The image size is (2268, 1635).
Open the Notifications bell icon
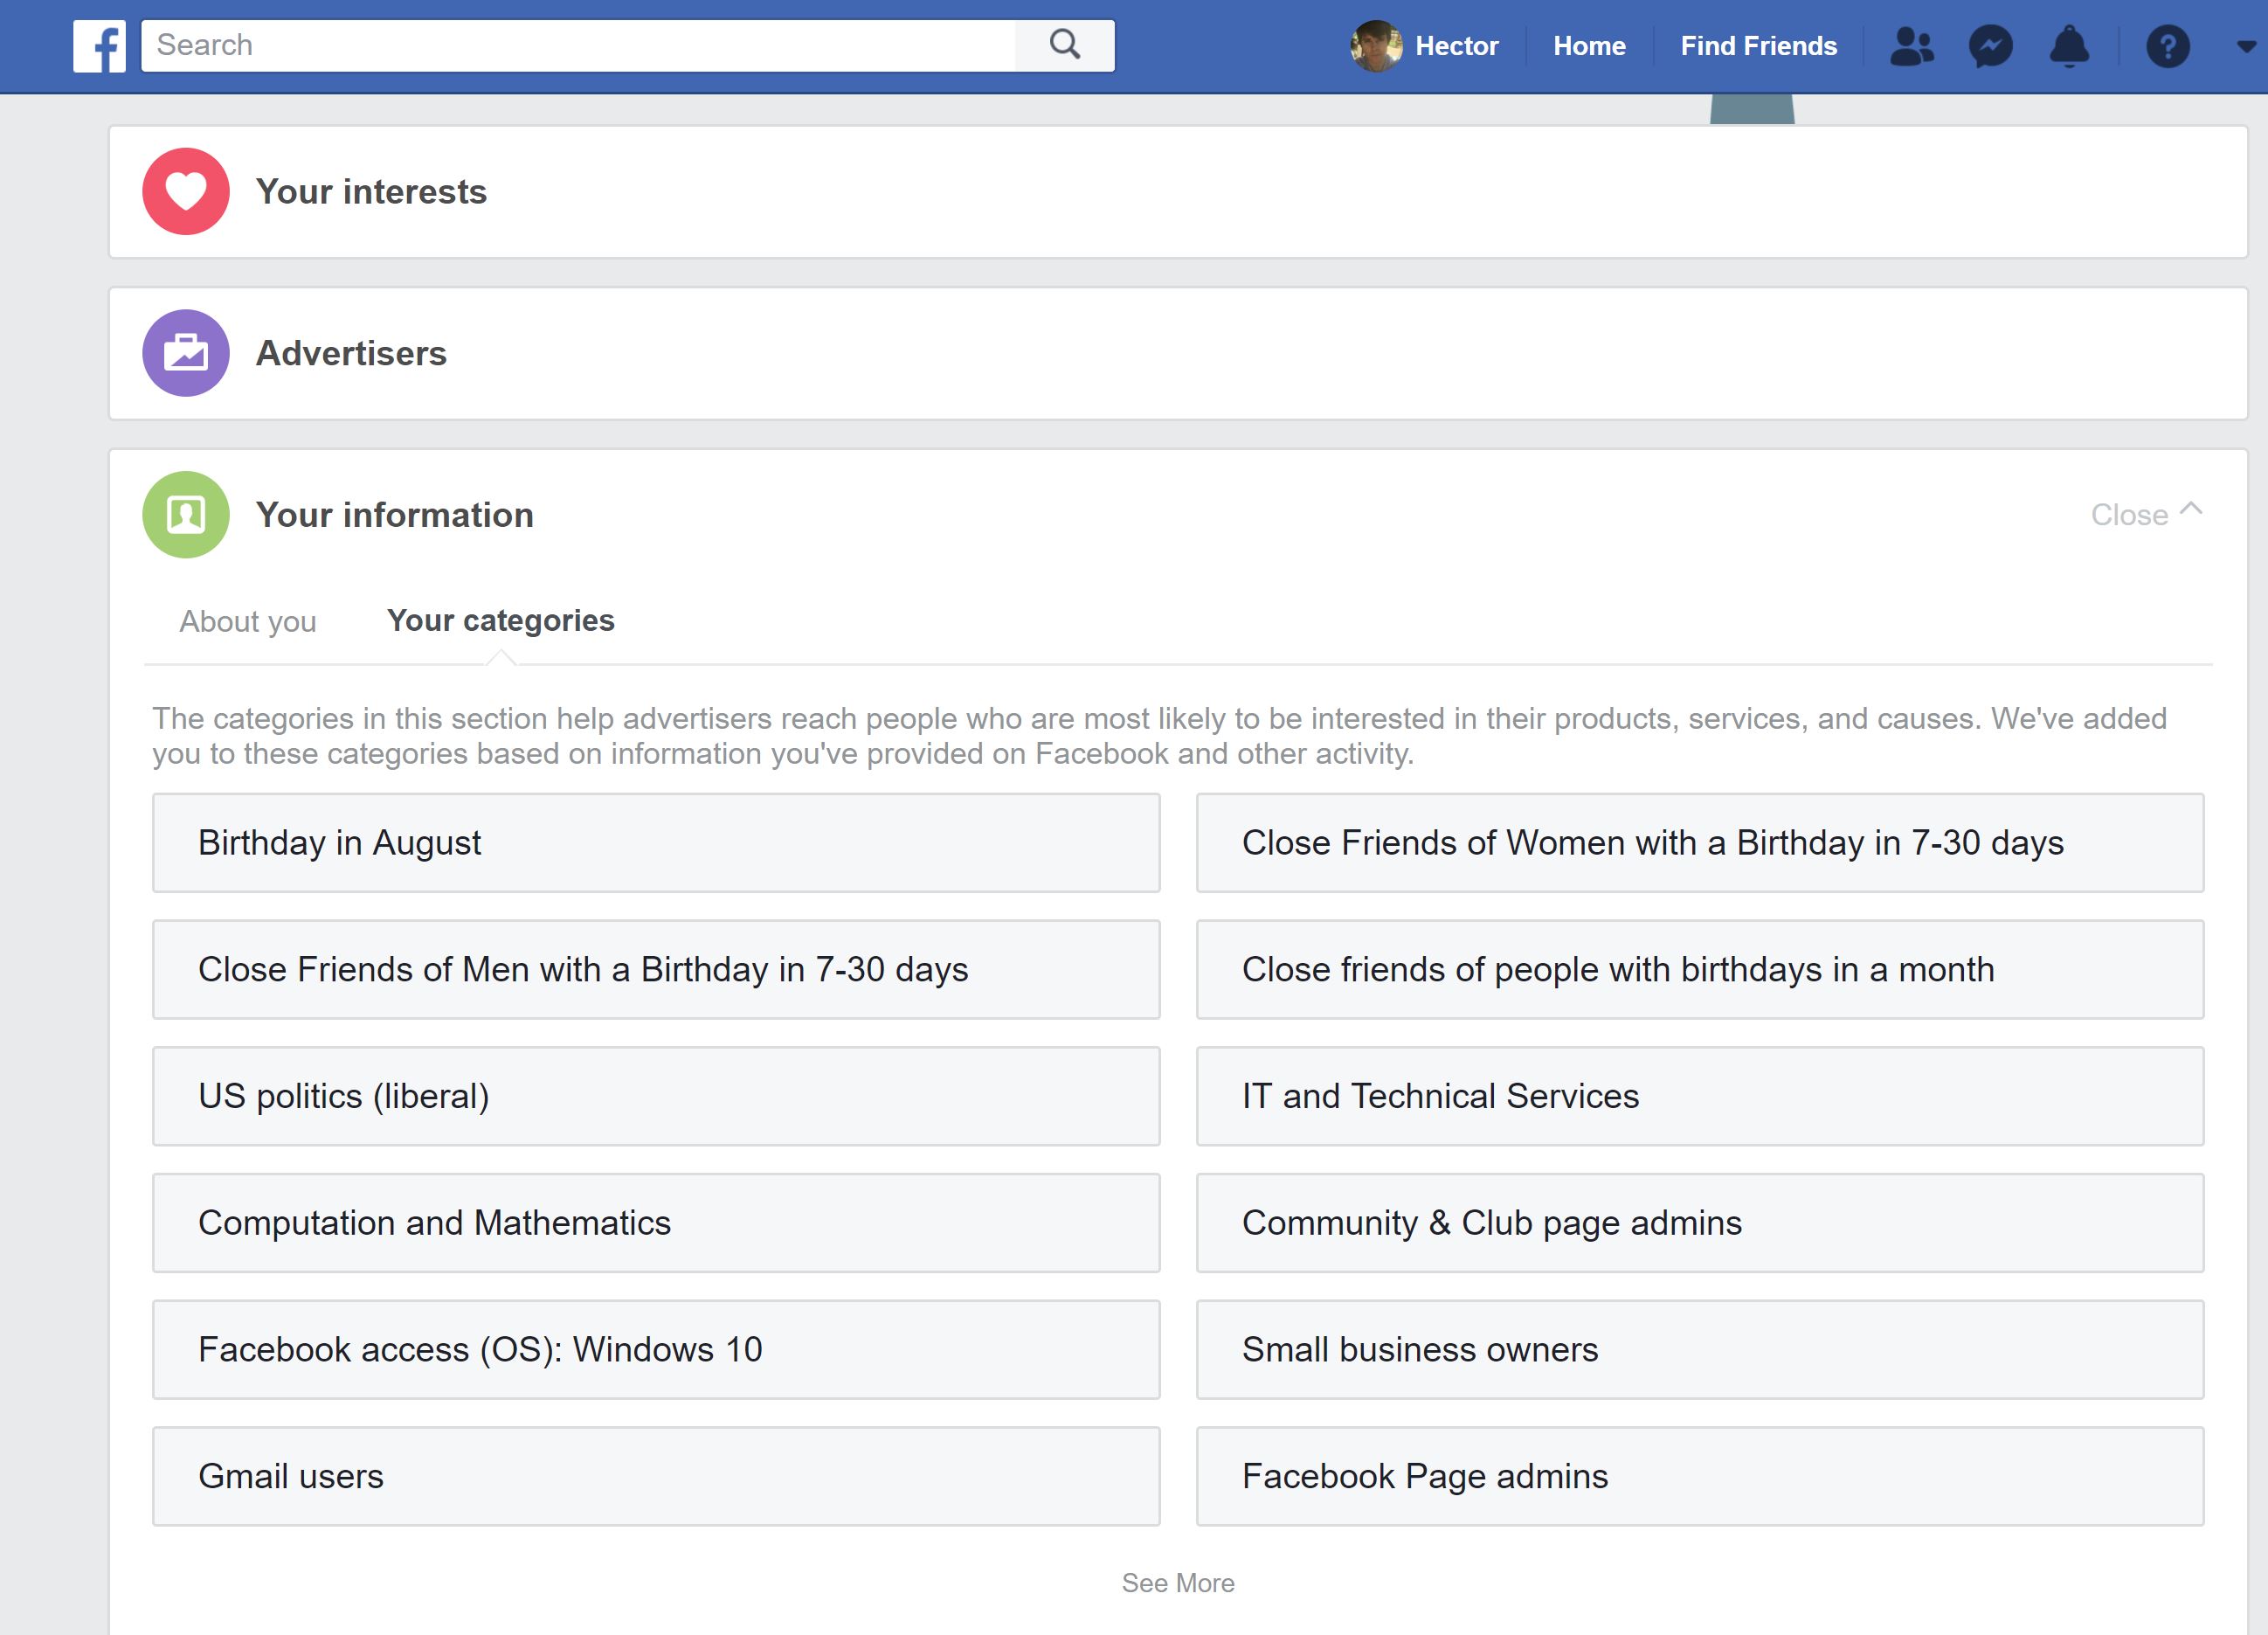(x=2069, y=46)
